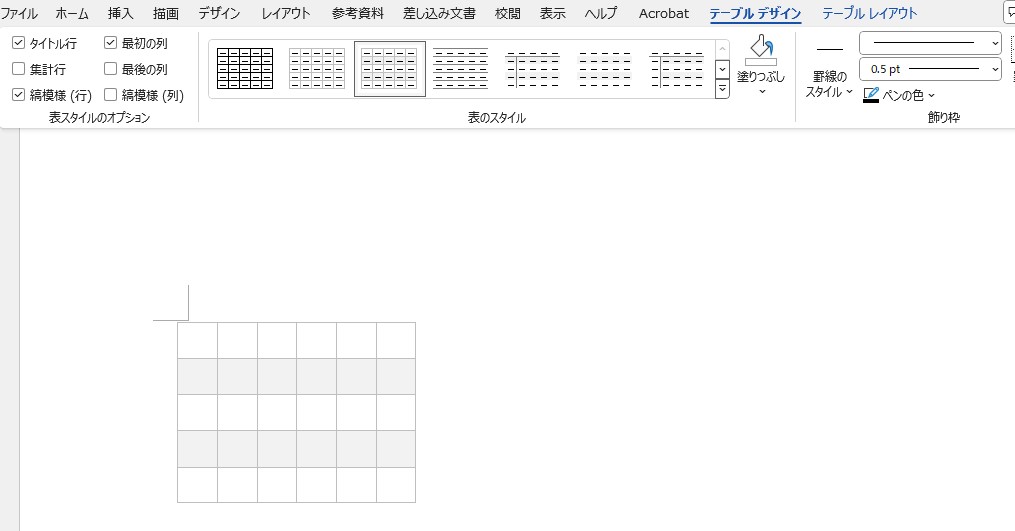Open the ファイル menu
1015x531 pixels.
pos(19,13)
